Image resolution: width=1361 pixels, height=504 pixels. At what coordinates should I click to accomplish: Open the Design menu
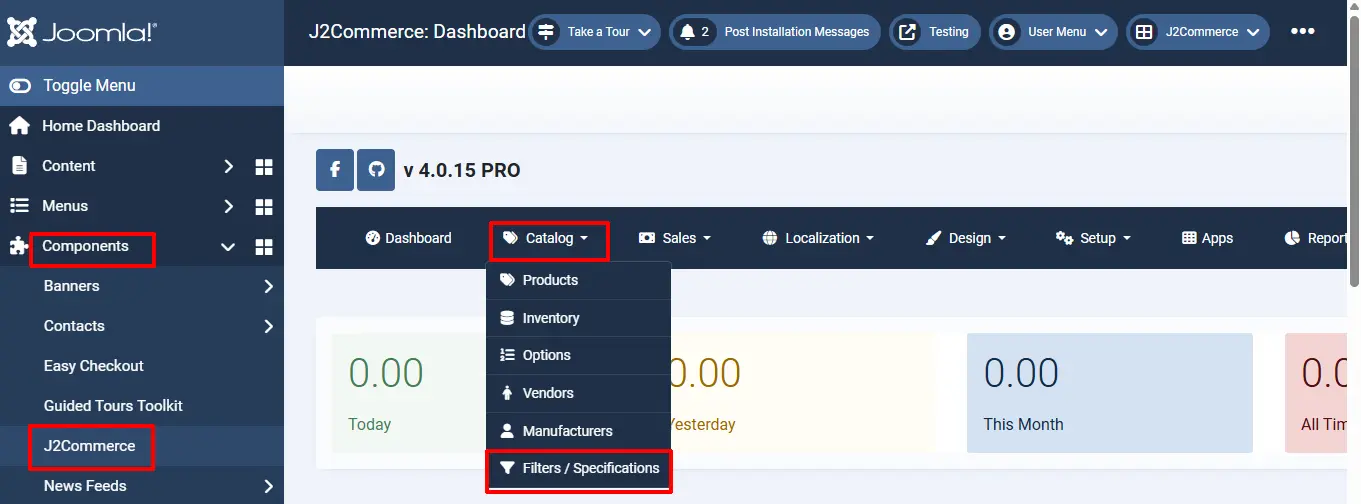click(x=966, y=238)
